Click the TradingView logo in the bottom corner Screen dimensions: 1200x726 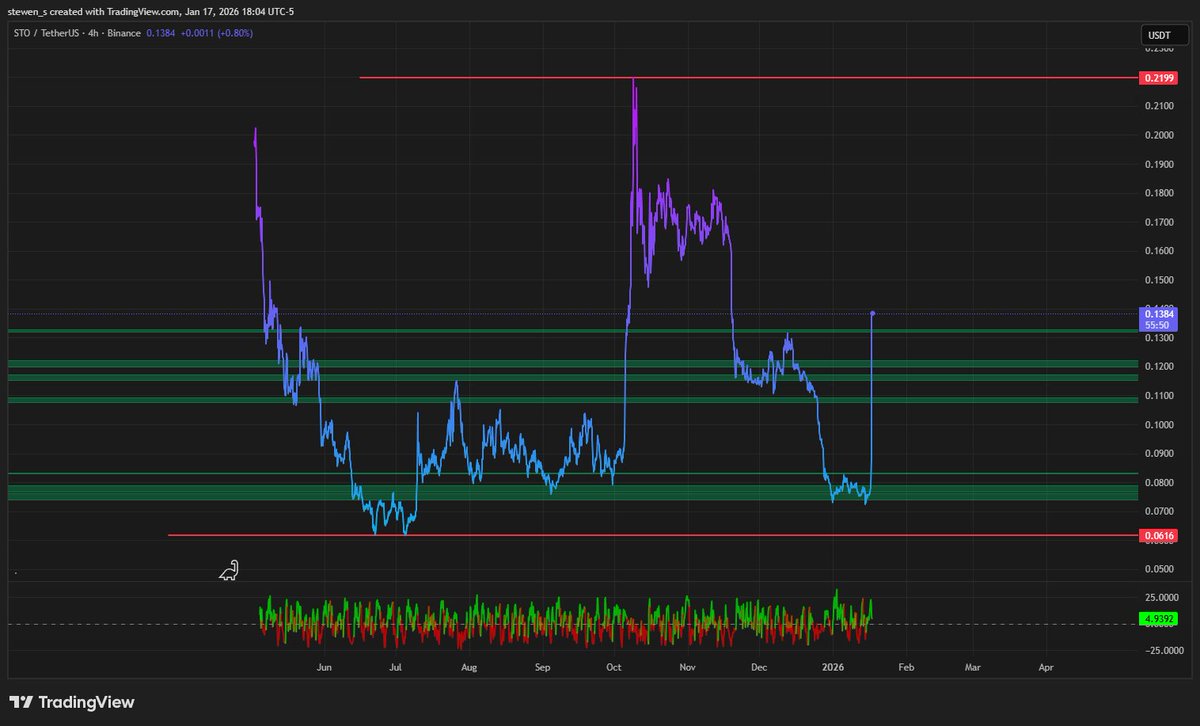pyautogui.click(x=72, y=702)
